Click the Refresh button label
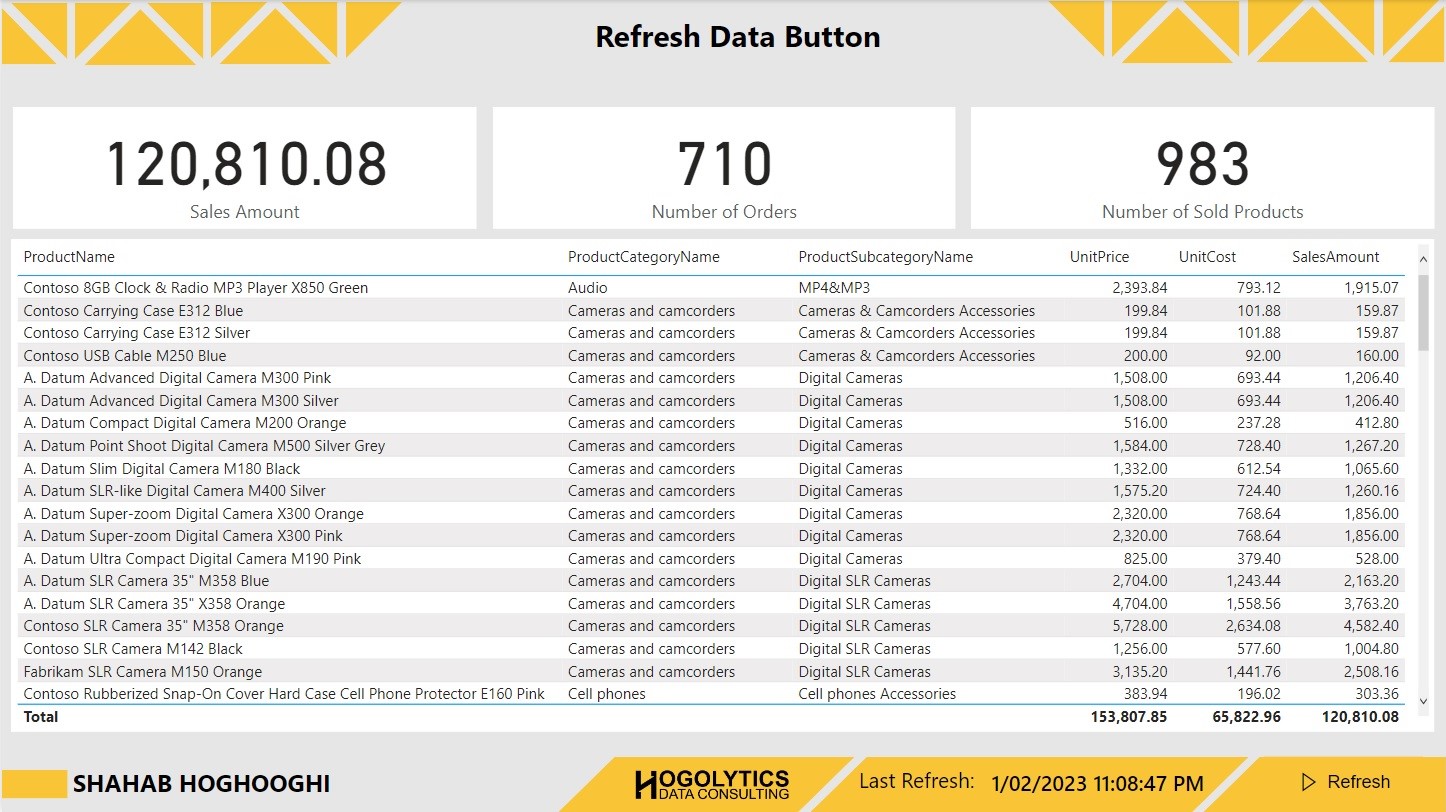Image resolution: width=1446 pixels, height=812 pixels. pos(1359,781)
